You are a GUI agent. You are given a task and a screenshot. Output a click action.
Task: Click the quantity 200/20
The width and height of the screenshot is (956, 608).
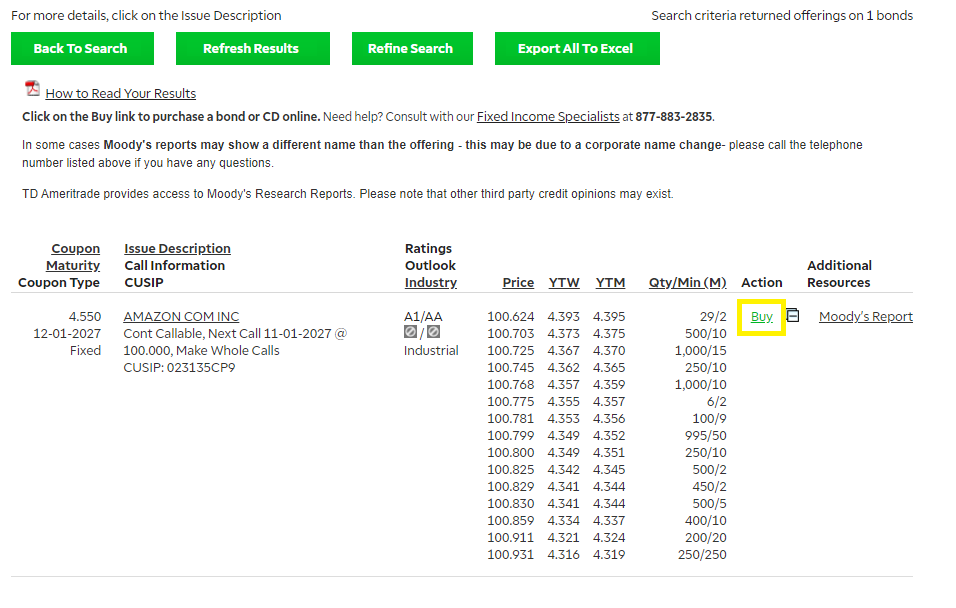pos(706,539)
